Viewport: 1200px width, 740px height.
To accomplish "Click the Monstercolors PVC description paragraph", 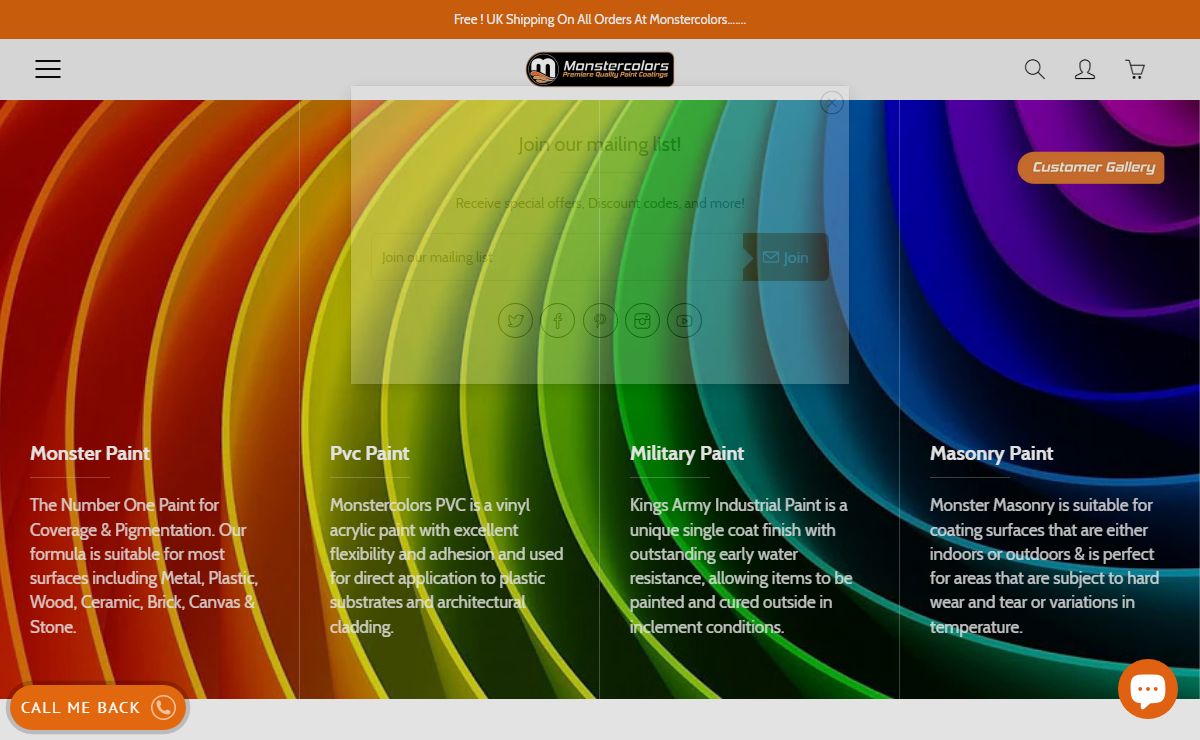I will [447, 566].
